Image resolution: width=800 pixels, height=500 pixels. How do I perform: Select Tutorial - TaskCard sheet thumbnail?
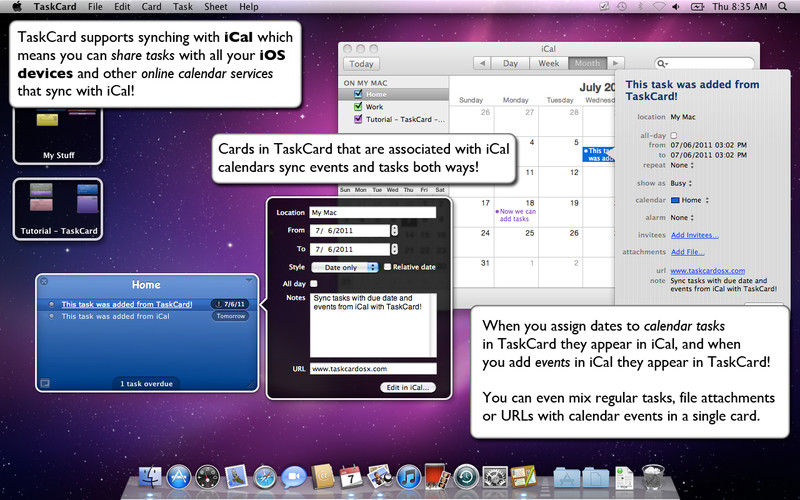pos(58,209)
